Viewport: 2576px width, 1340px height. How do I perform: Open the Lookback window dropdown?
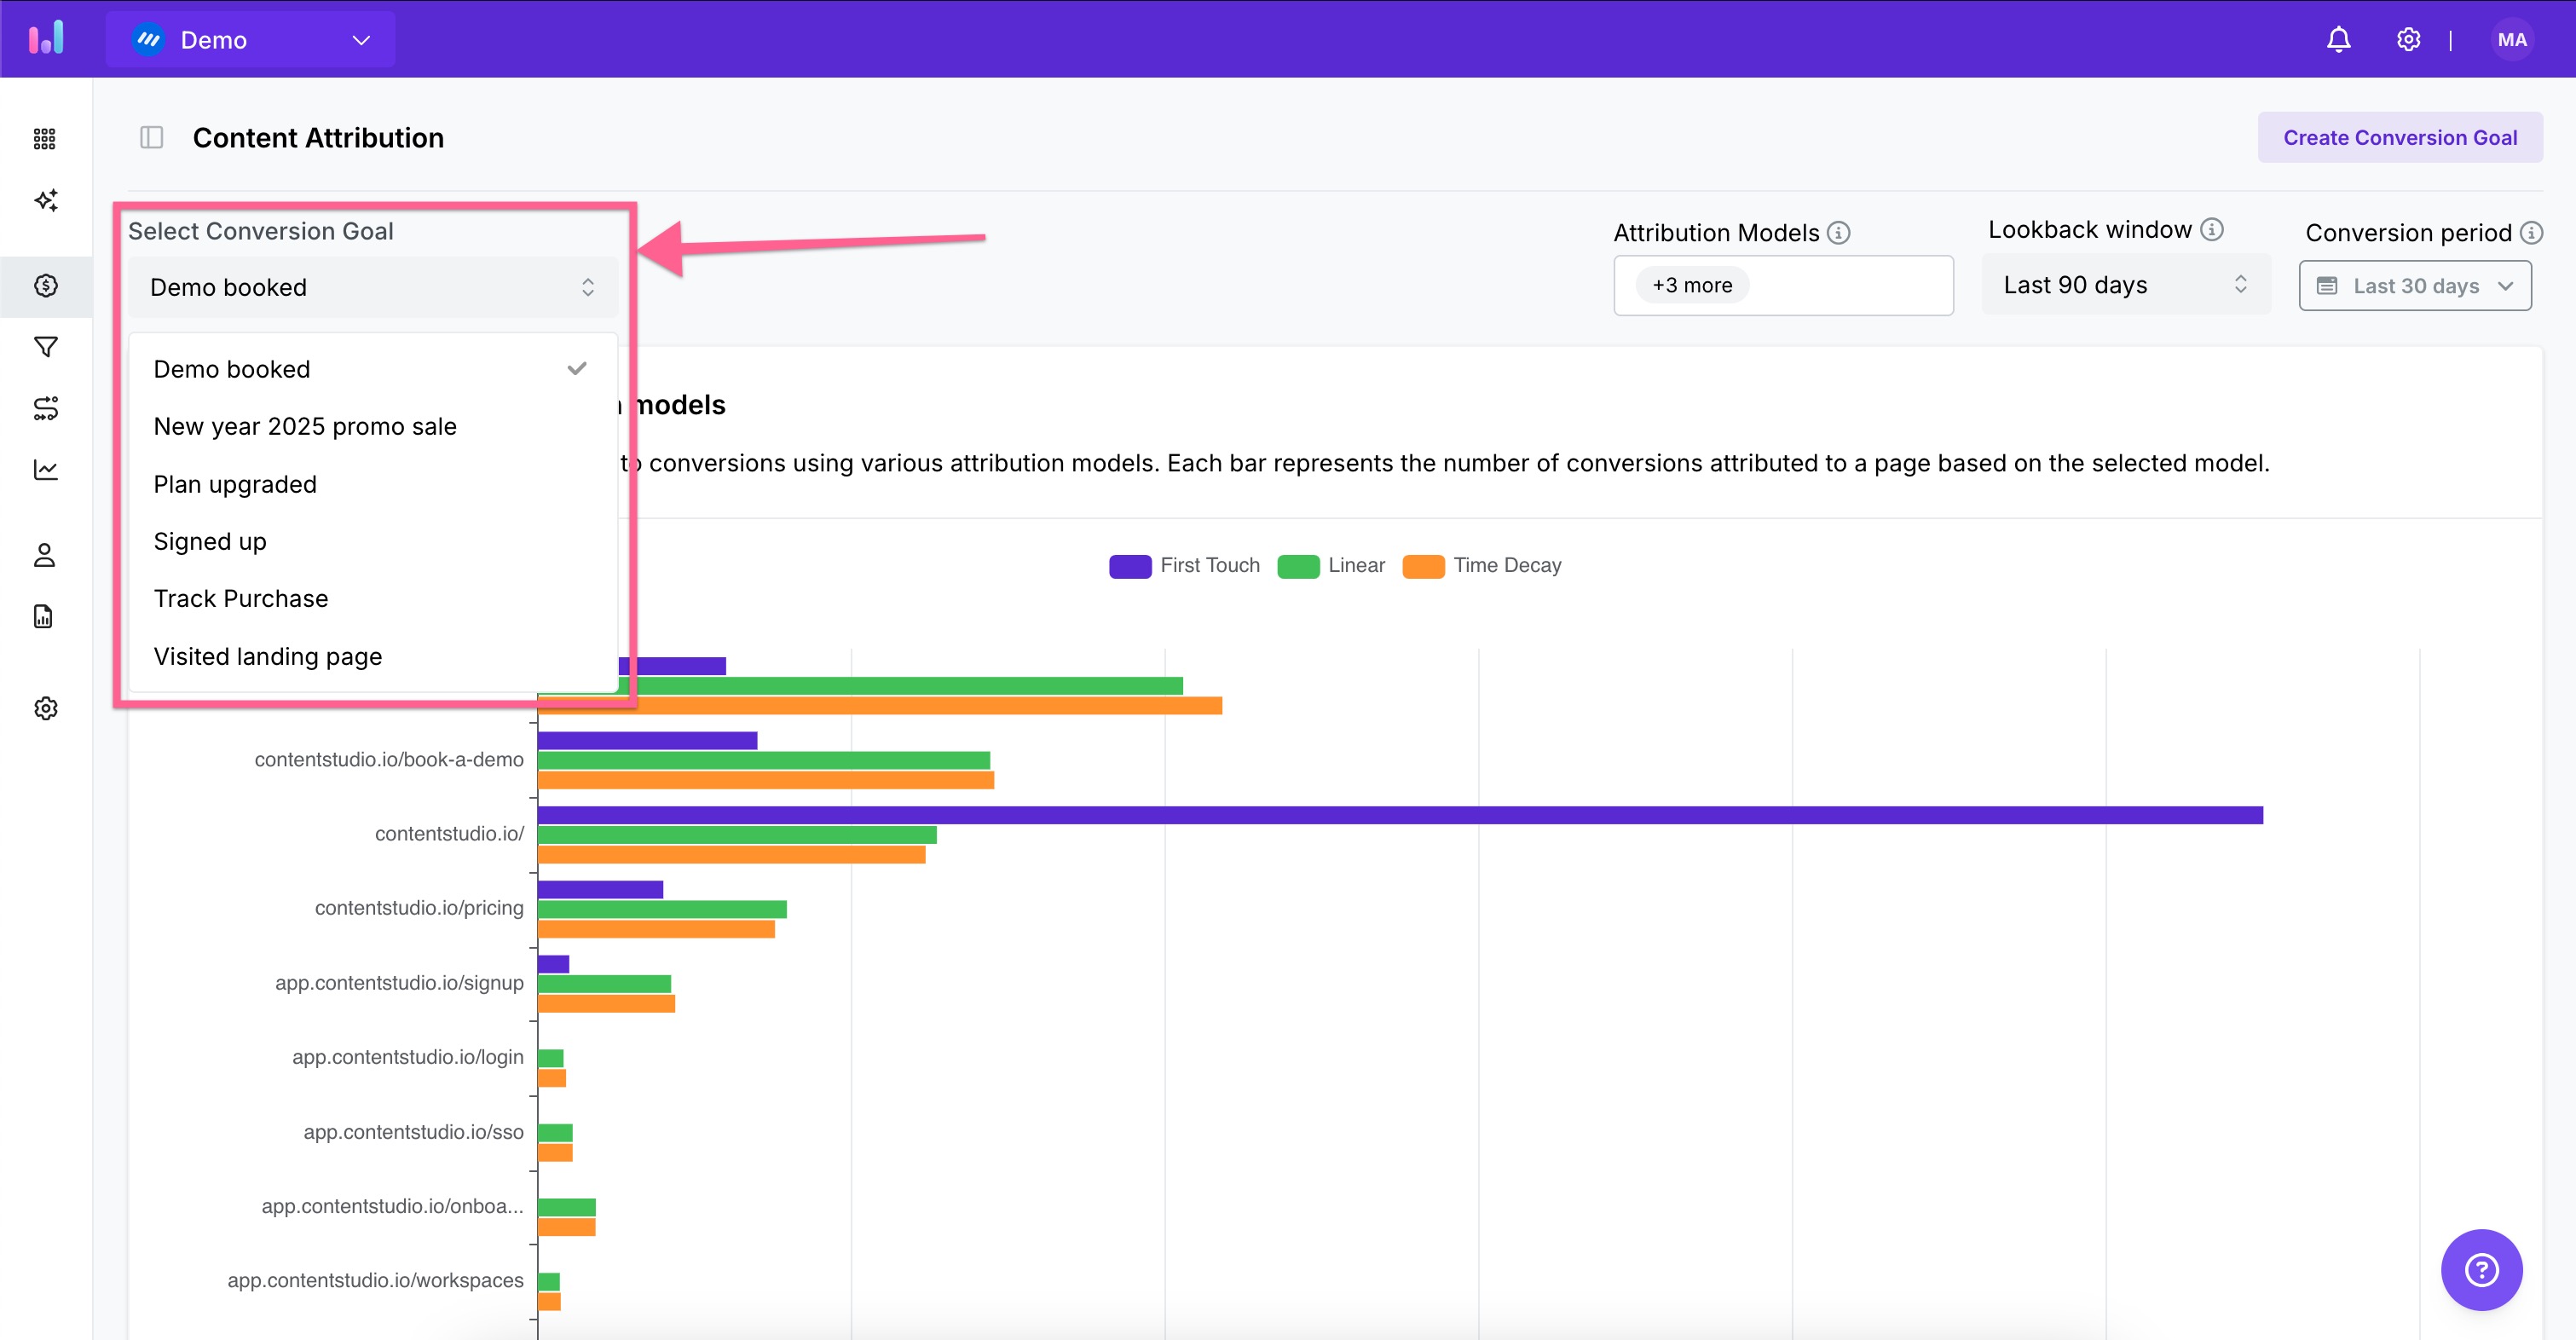2125,286
